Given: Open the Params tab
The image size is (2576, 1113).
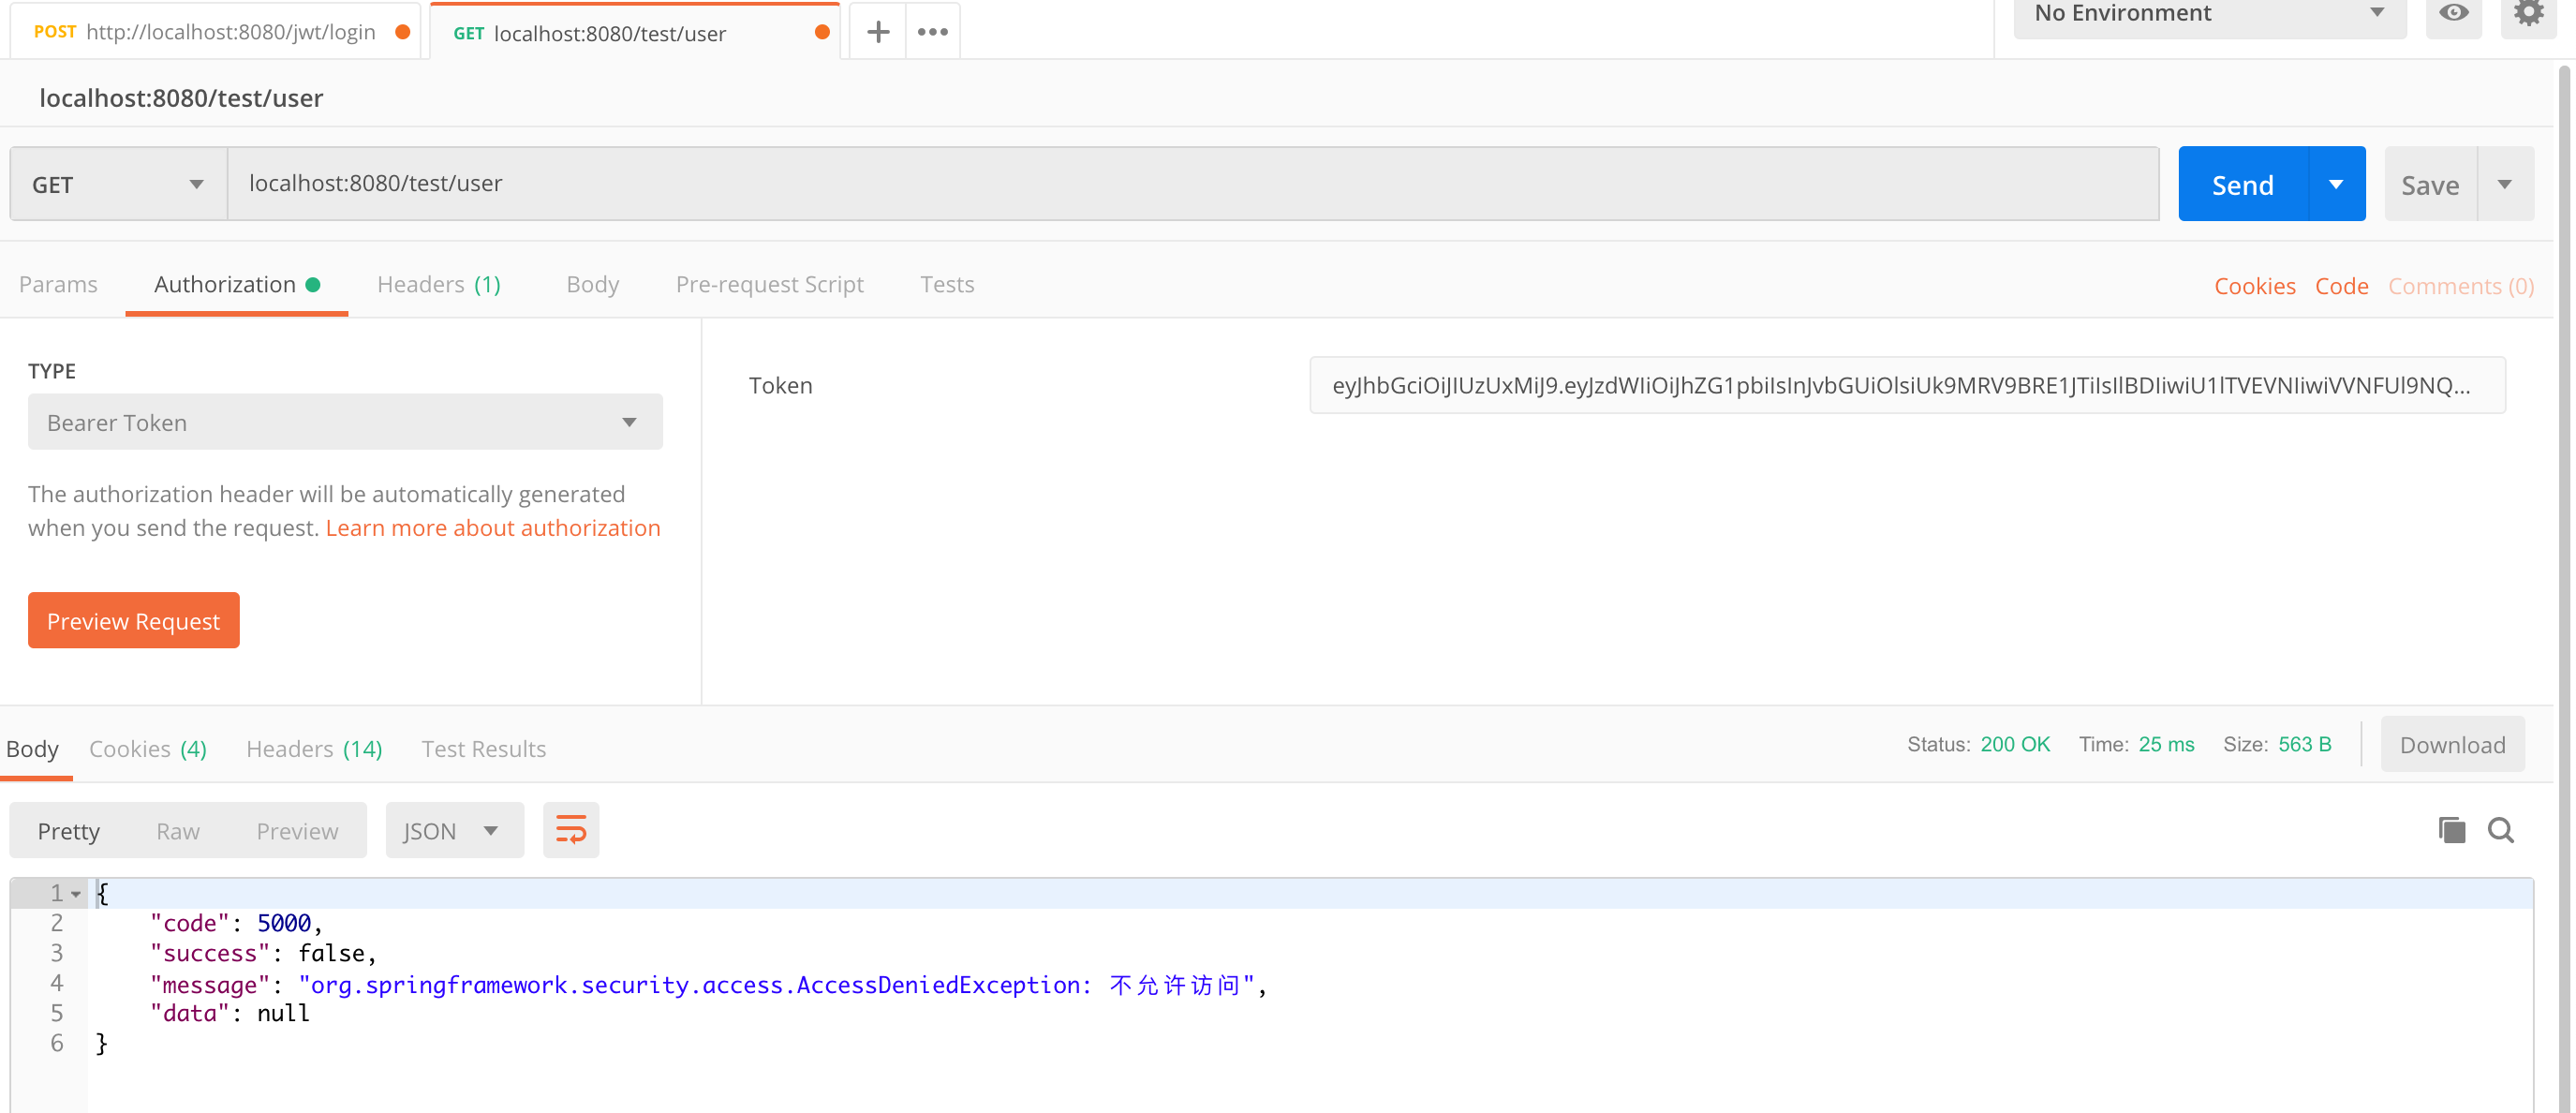Looking at the screenshot, I should [58, 285].
